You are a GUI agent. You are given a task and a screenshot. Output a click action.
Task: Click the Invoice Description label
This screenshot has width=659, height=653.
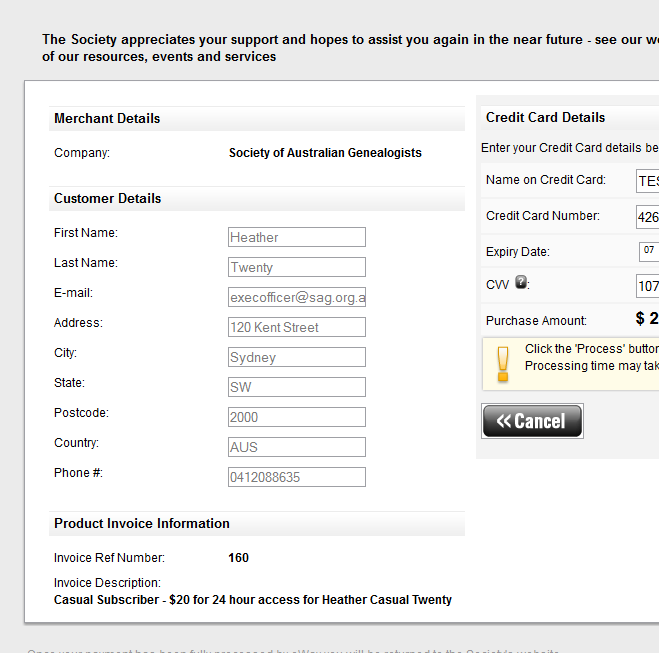pyautogui.click(x=107, y=583)
